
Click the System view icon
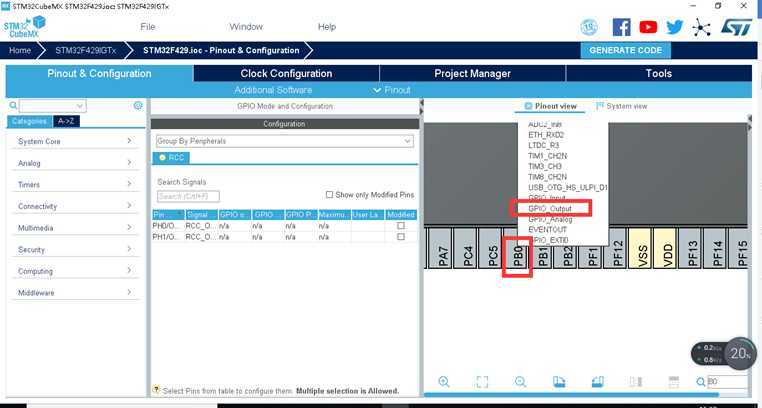[600, 106]
